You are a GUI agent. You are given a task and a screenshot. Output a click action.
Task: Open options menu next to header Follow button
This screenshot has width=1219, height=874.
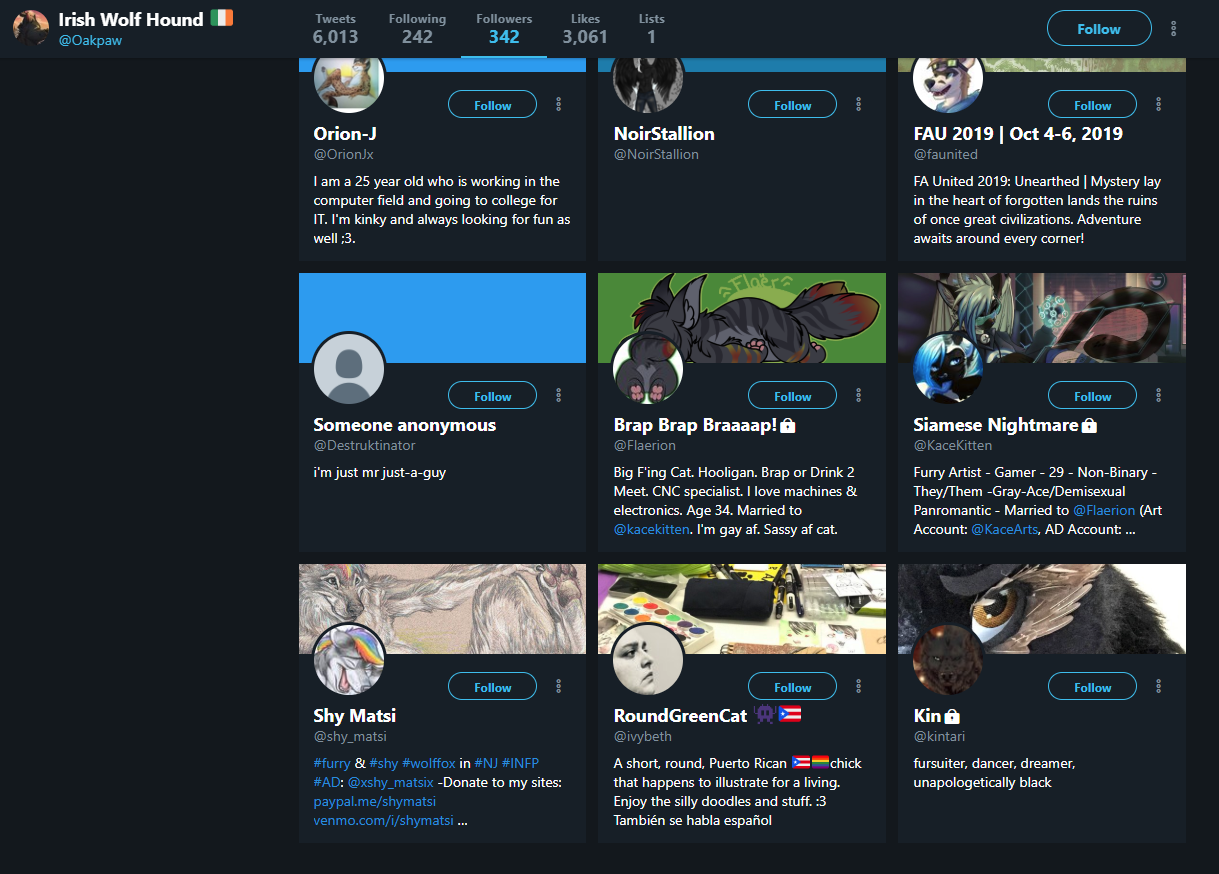1173,29
